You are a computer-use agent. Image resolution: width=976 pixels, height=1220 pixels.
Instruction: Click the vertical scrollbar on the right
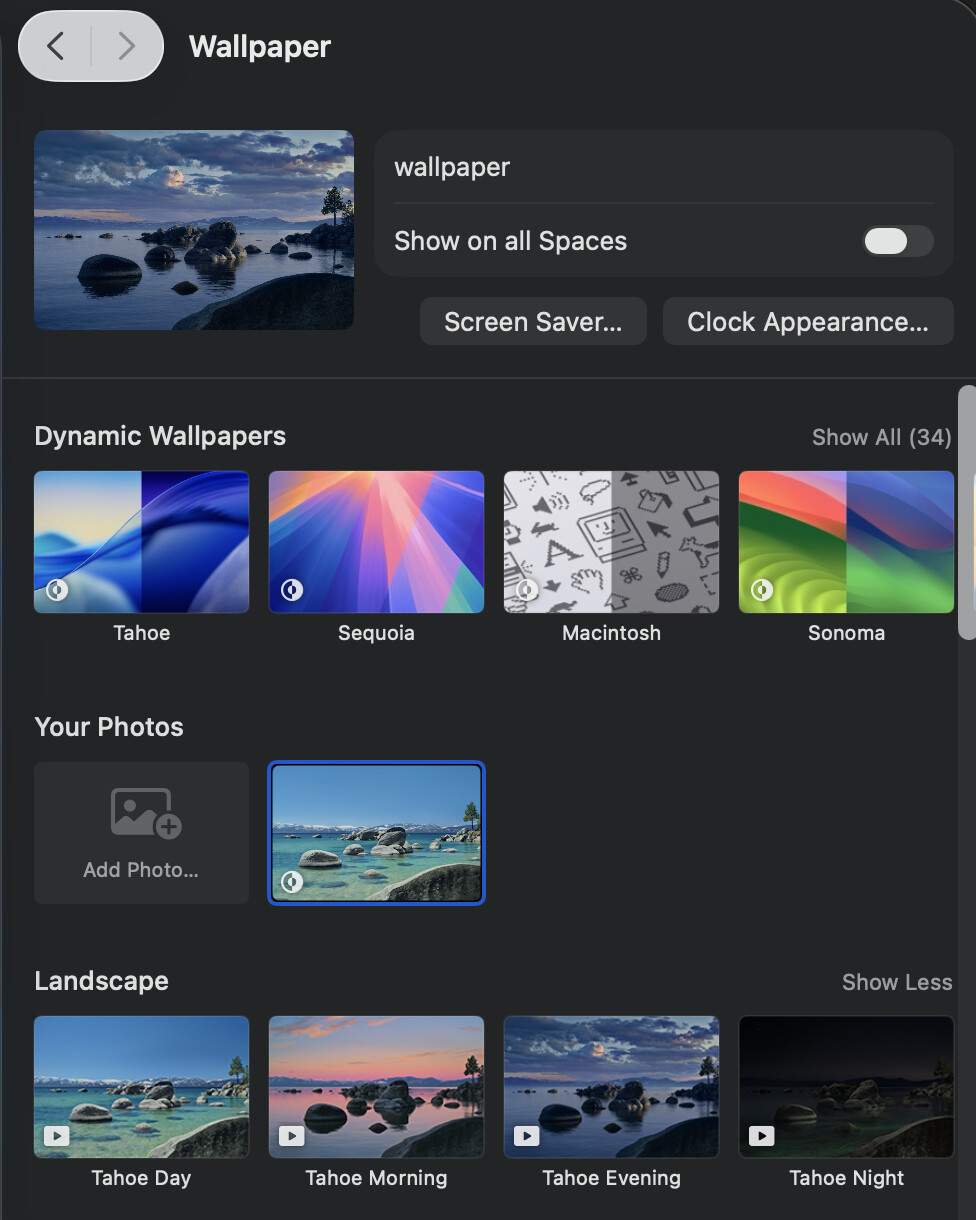[966, 510]
